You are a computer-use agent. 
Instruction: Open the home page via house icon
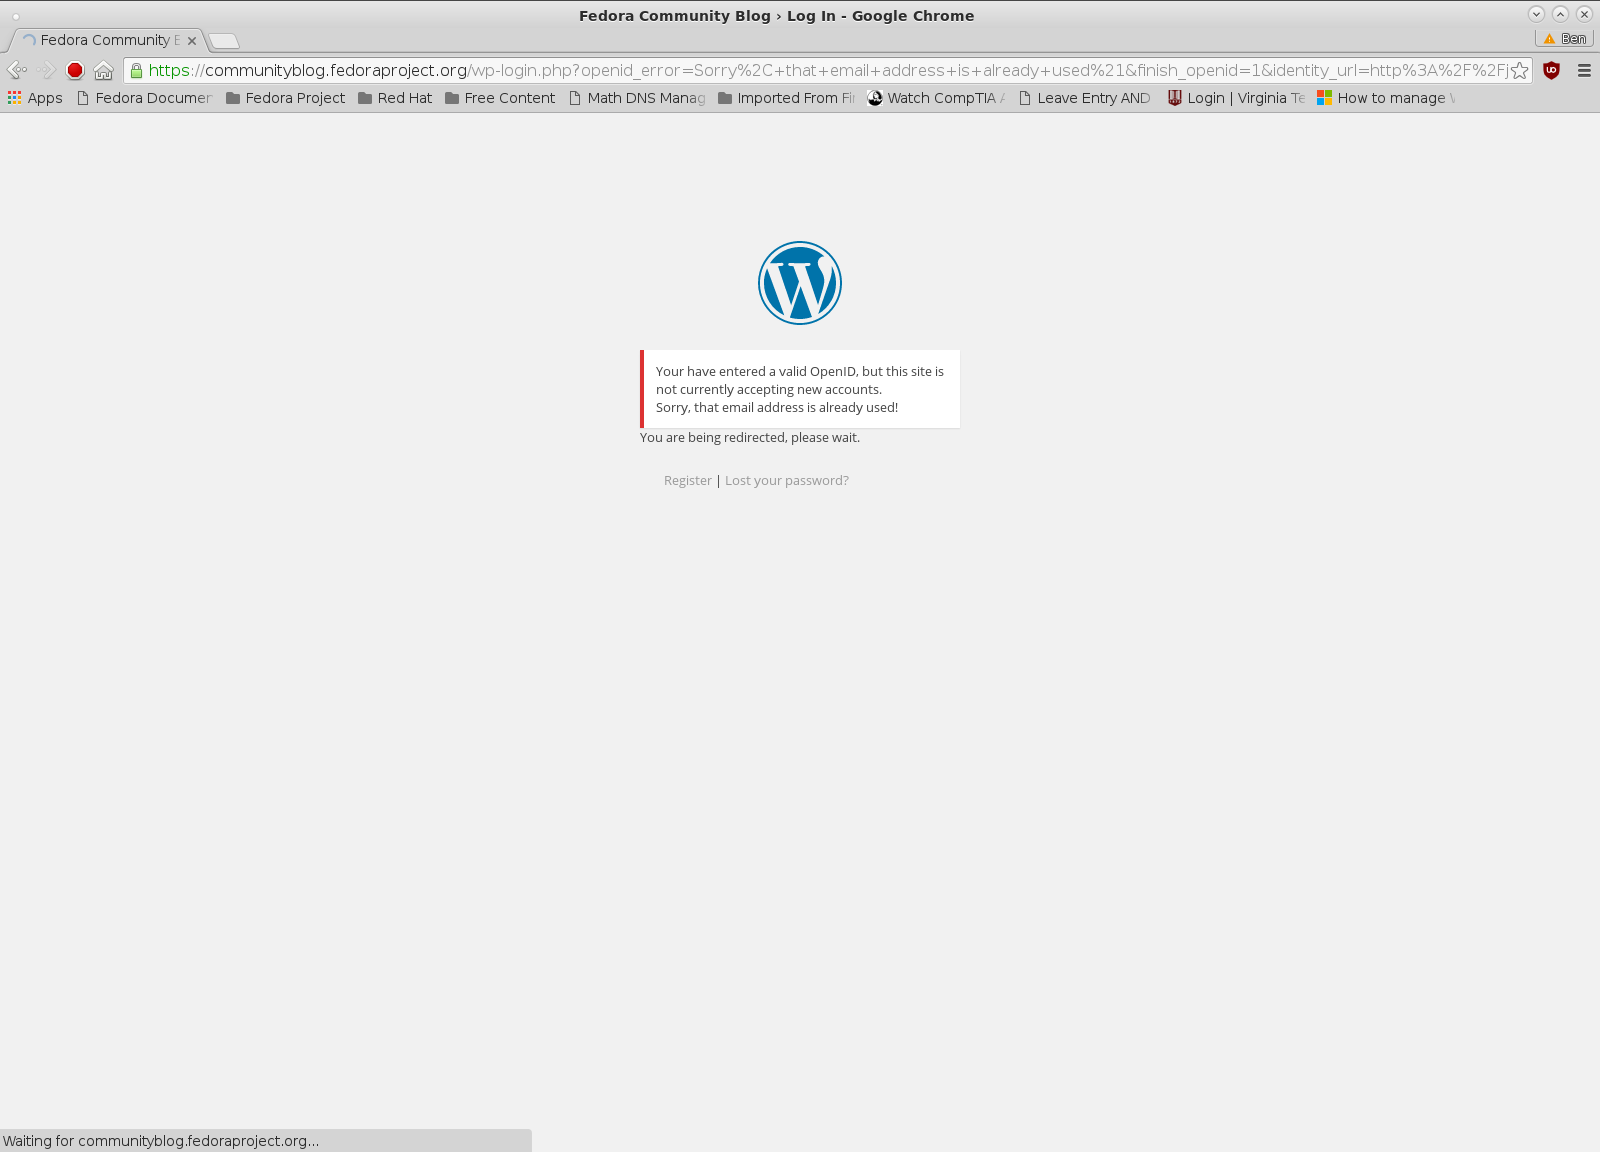(103, 70)
